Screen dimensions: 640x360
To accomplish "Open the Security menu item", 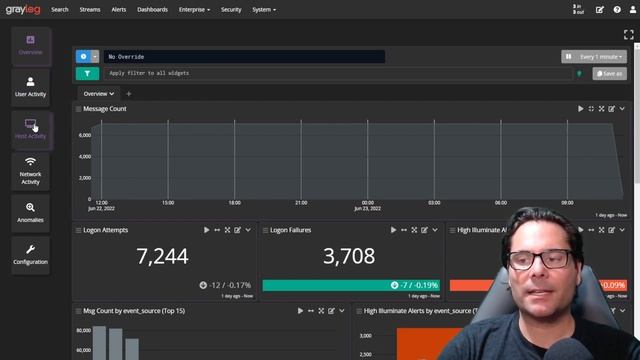I will click(231, 9).
